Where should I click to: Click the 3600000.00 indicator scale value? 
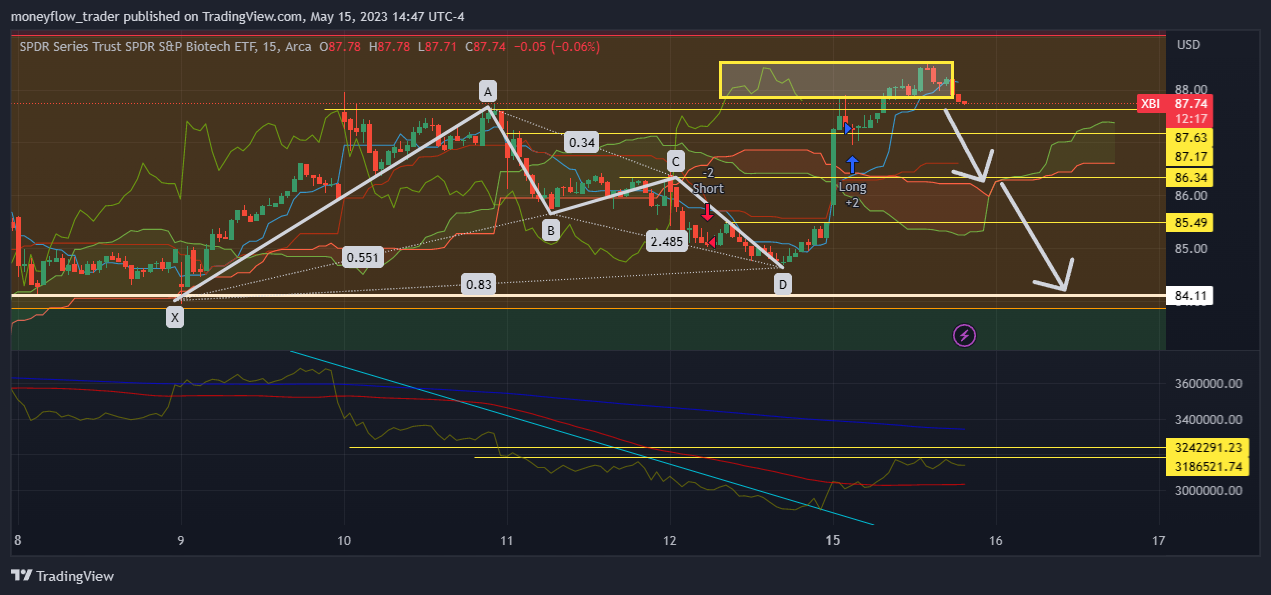[1208, 384]
